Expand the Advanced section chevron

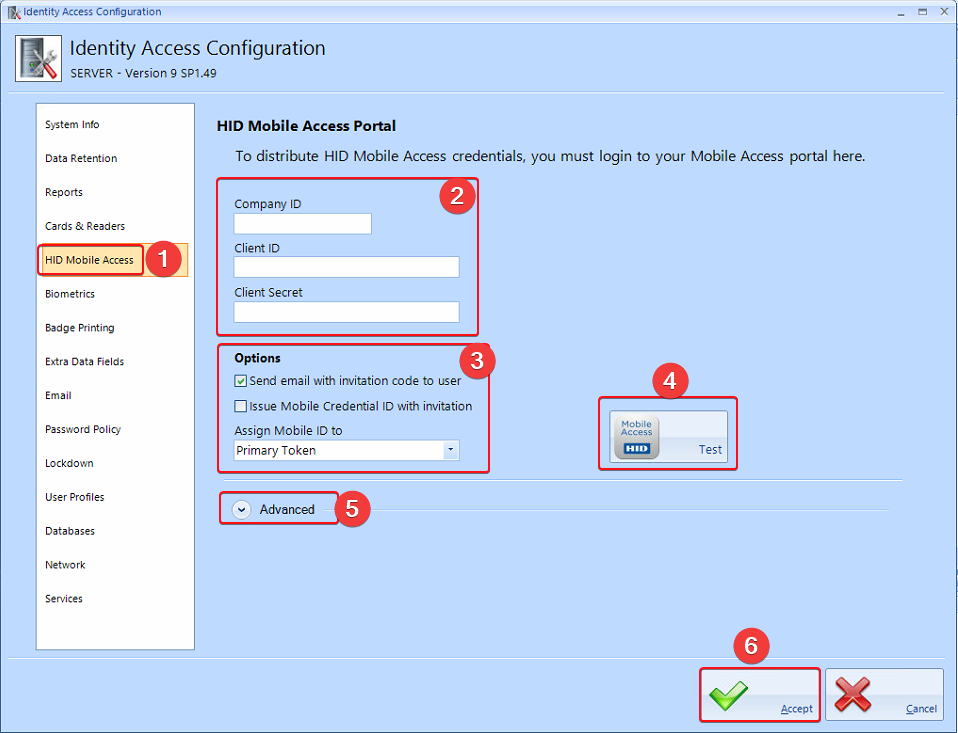coord(241,509)
